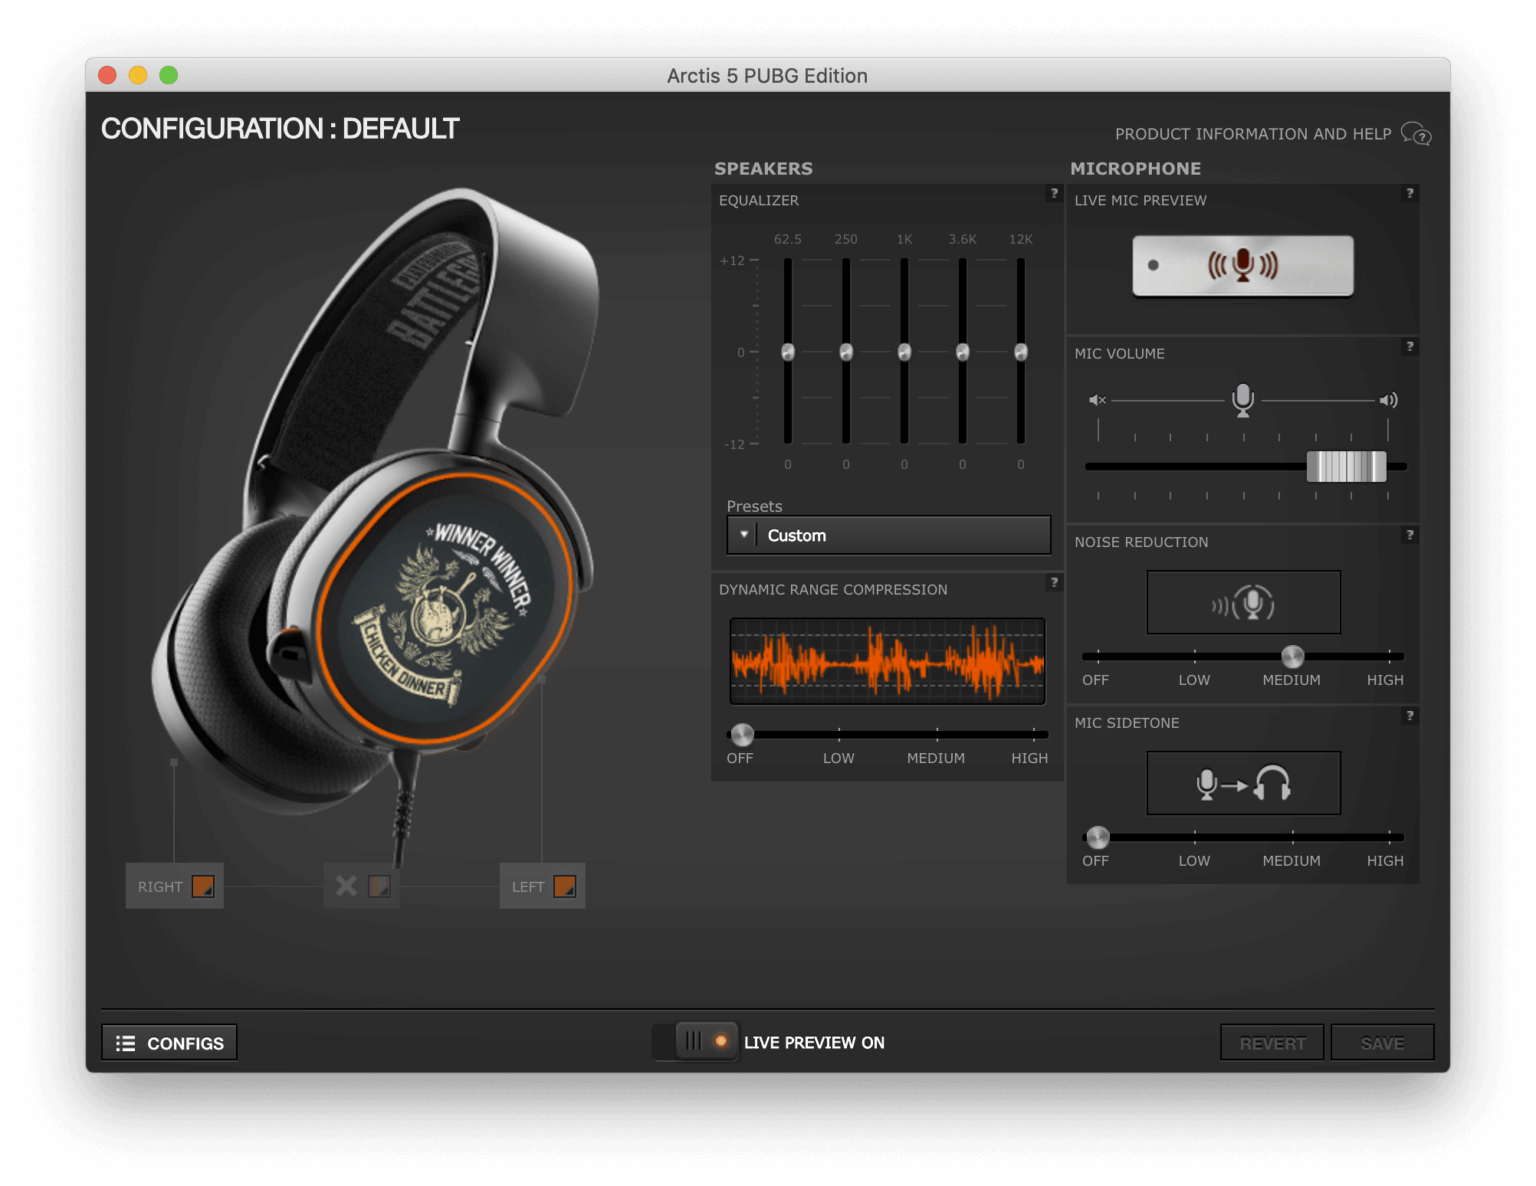Click the Dynamic Range Compression slider knob

coord(742,735)
